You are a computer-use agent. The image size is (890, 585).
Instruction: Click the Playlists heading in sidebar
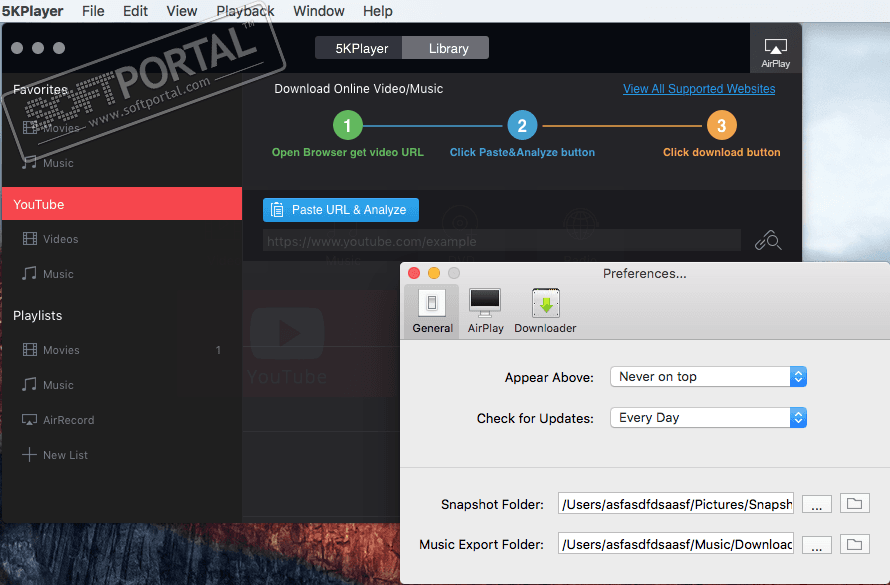(37, 315)
